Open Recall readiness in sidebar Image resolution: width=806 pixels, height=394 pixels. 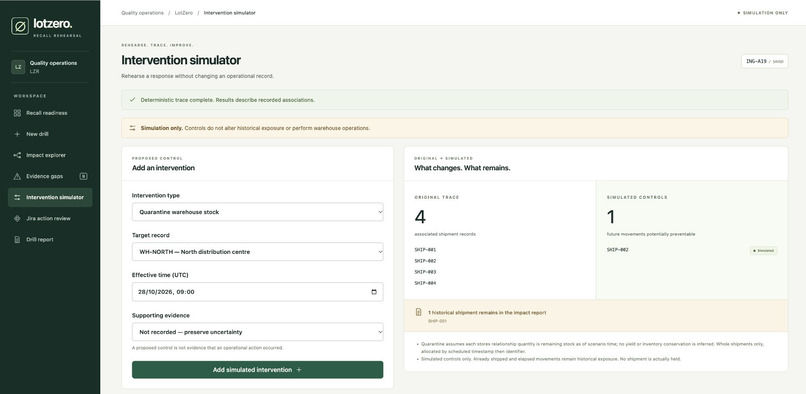tap(50, 113)
